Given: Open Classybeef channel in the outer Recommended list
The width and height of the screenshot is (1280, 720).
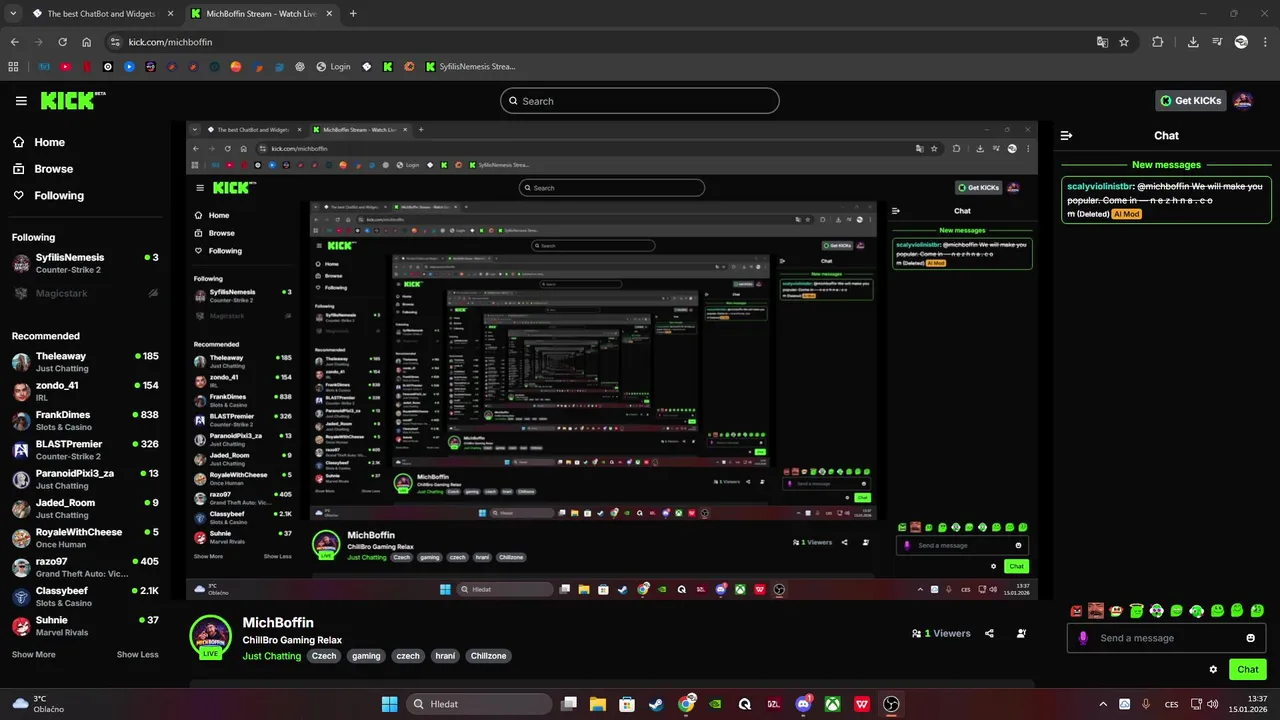Looking at the screenshot, I should [85, 597].
